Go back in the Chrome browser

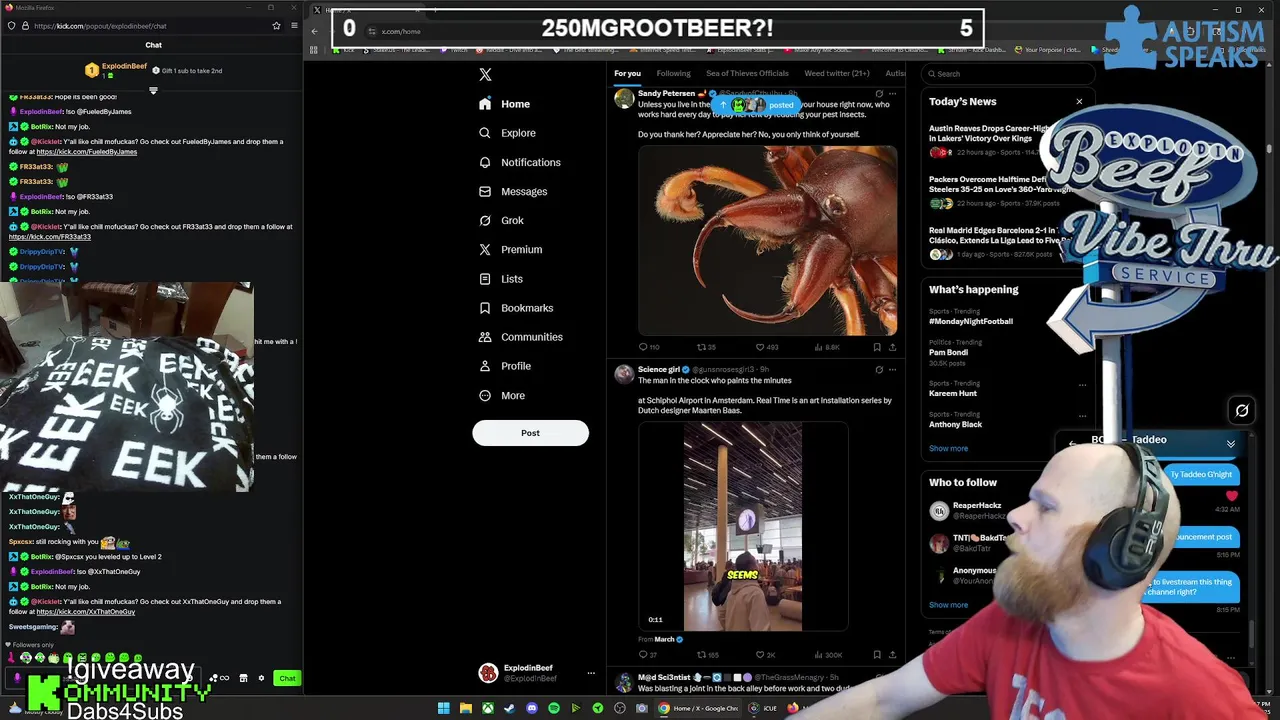click(x=314, y=31)
